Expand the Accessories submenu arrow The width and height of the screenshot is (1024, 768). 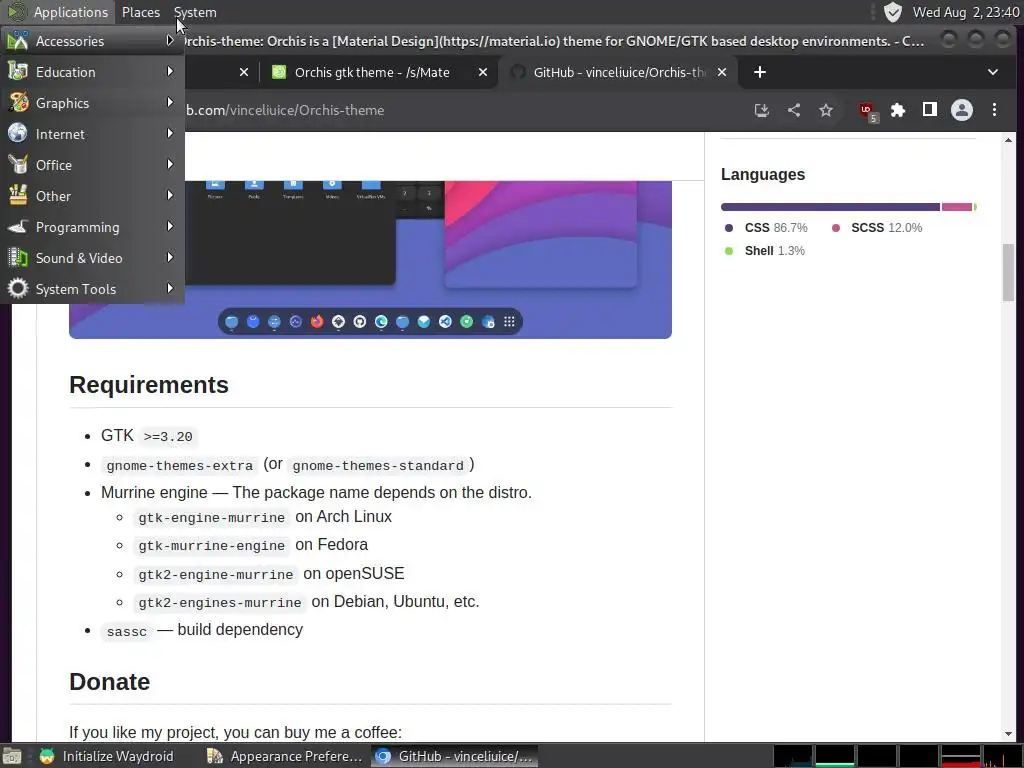coord(170,40)
